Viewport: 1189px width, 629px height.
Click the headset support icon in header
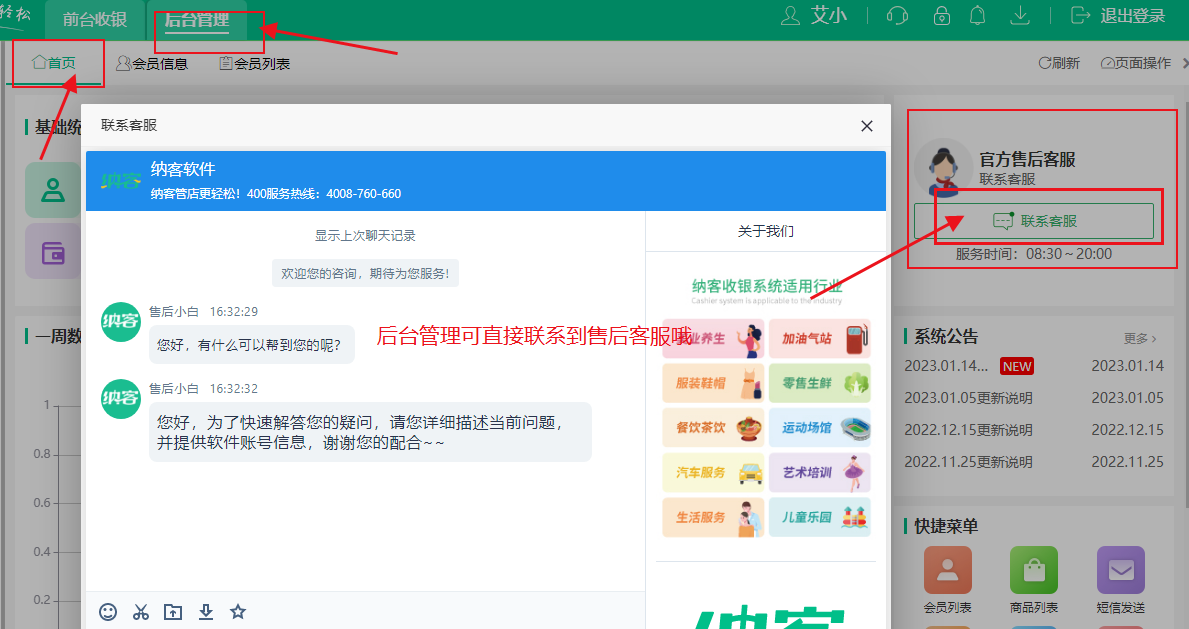point(897,16)
